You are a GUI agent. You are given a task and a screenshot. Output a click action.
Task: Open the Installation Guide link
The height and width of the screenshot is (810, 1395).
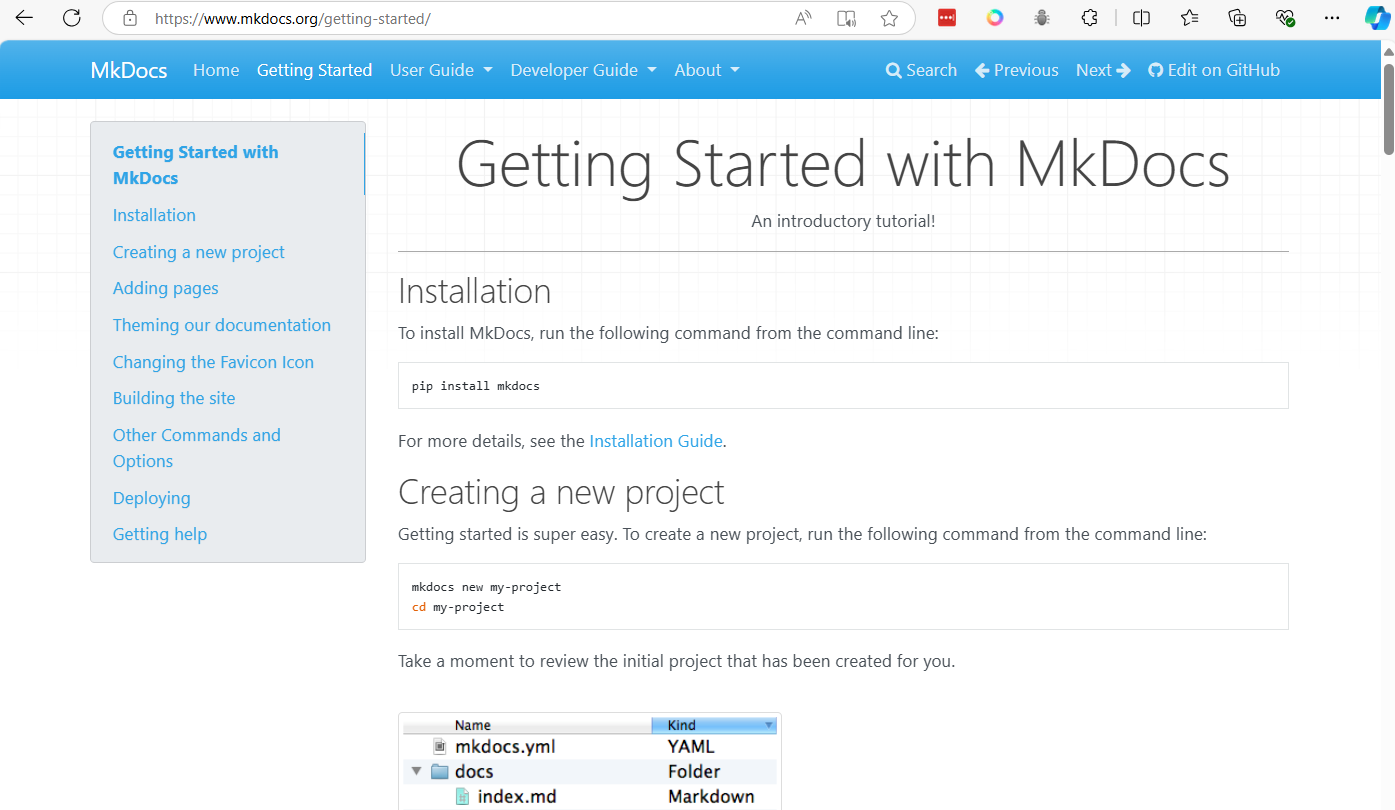[656, 441]
